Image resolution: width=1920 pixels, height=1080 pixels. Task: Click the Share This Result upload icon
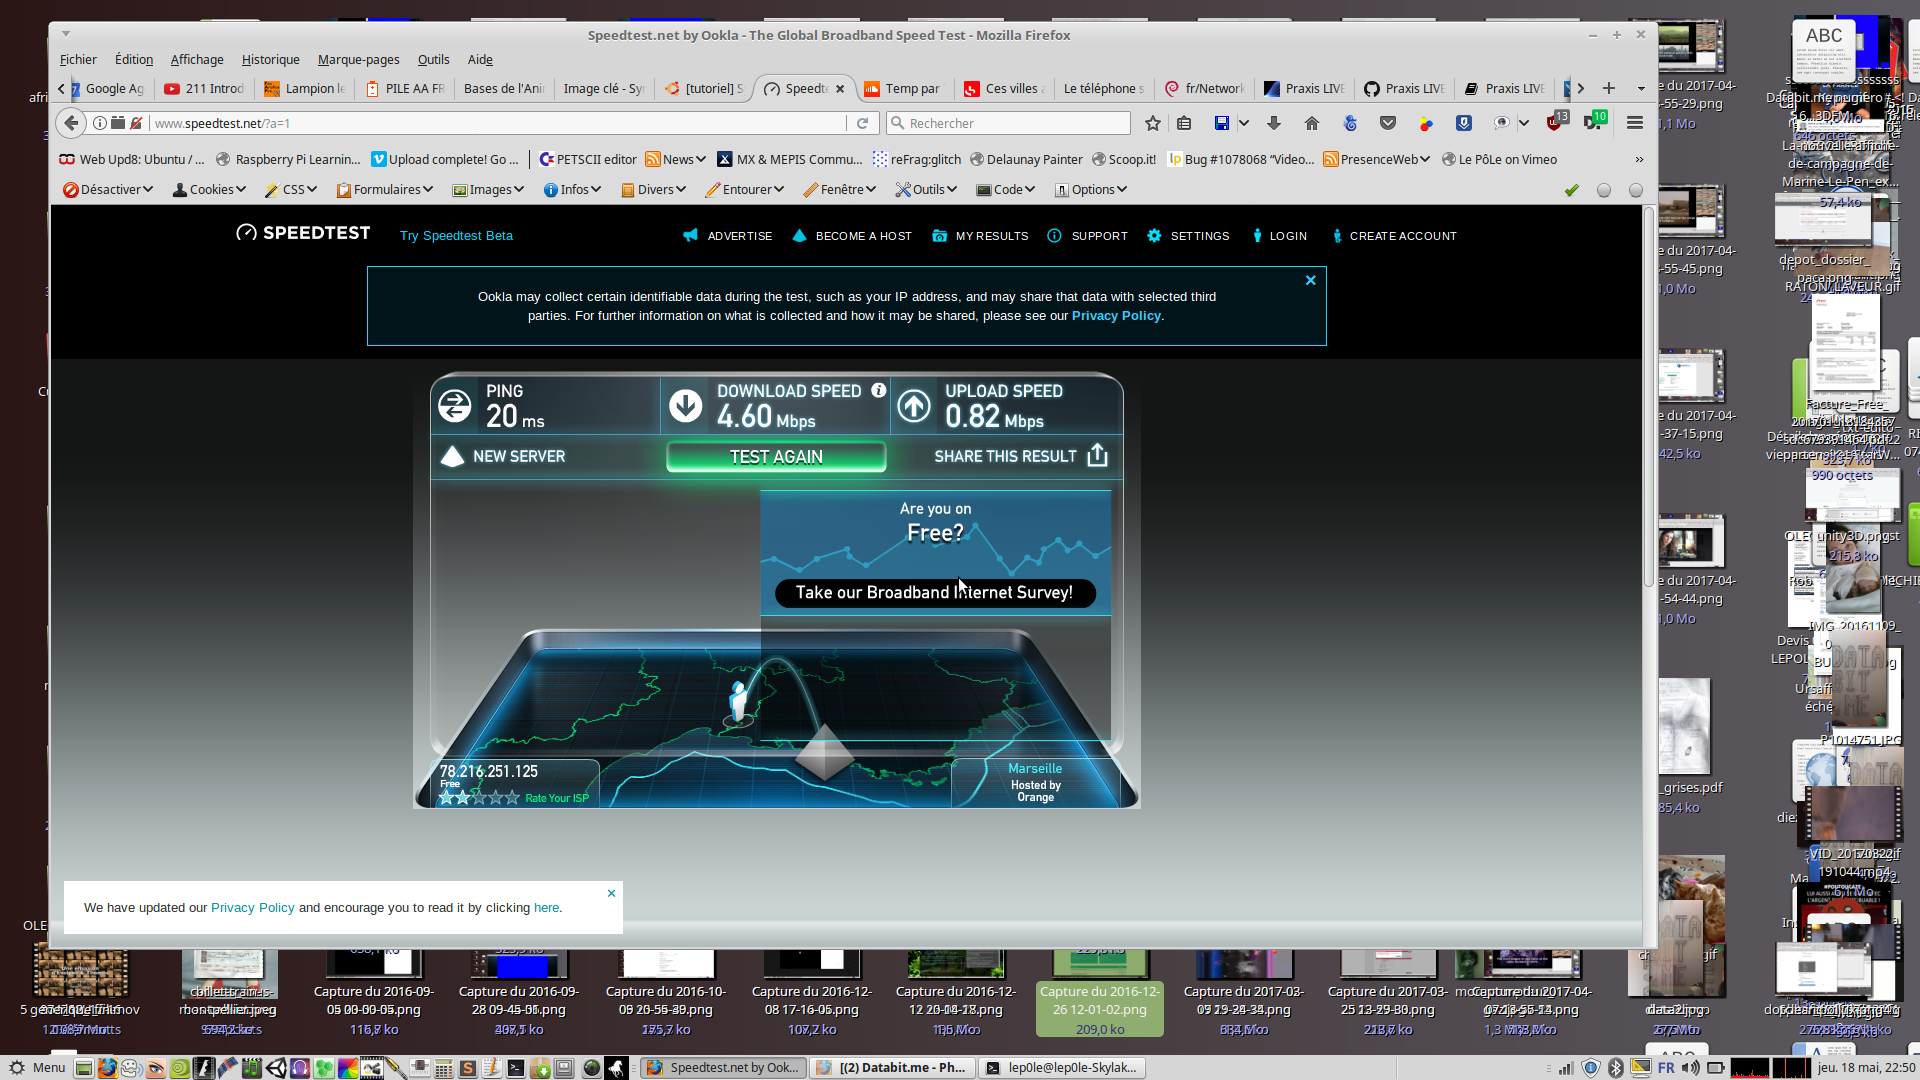[1097, 456]
